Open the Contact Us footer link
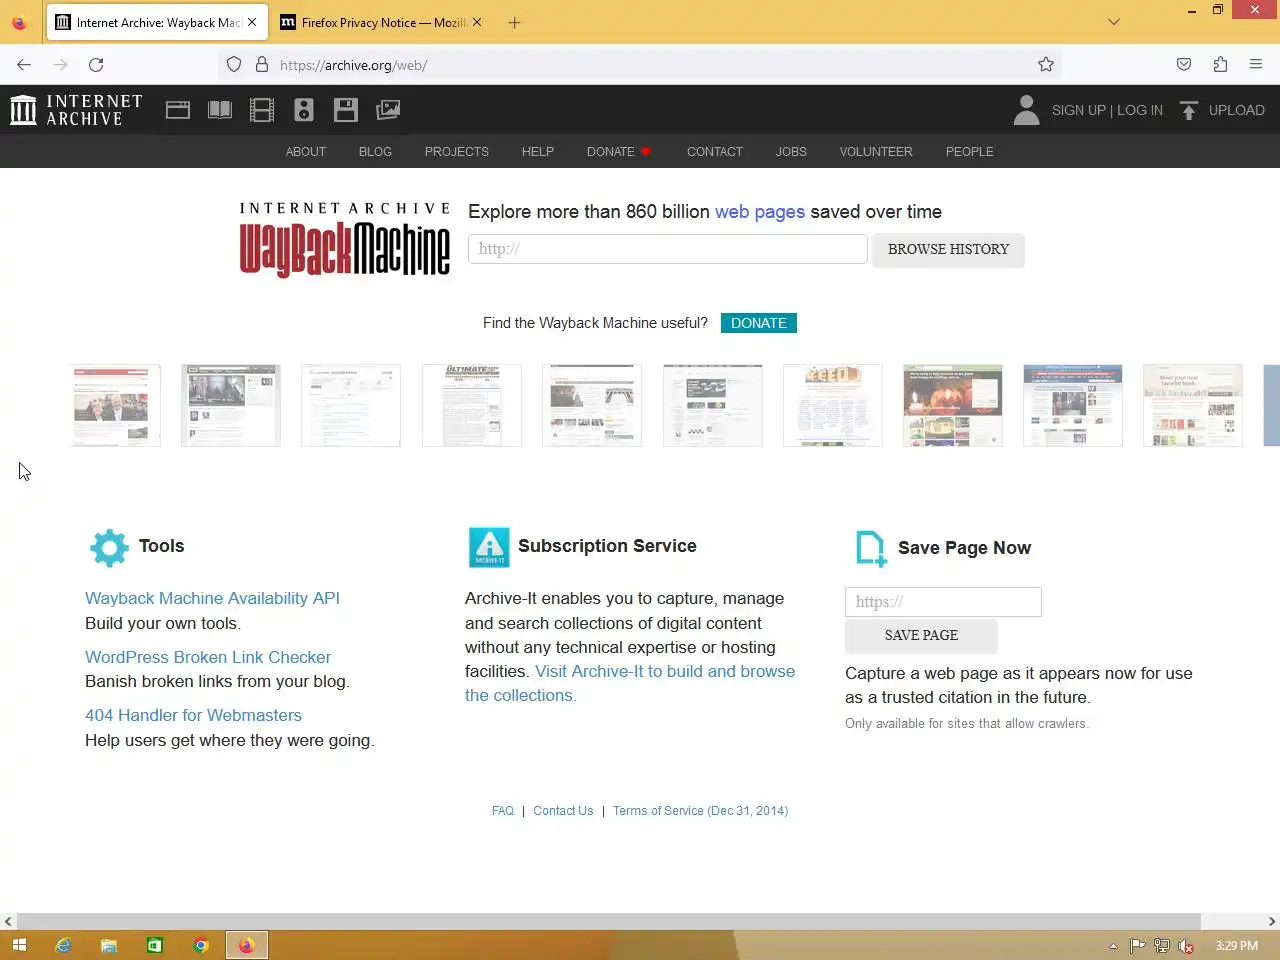The image size is (1280, 960). (x=563, y=811)
